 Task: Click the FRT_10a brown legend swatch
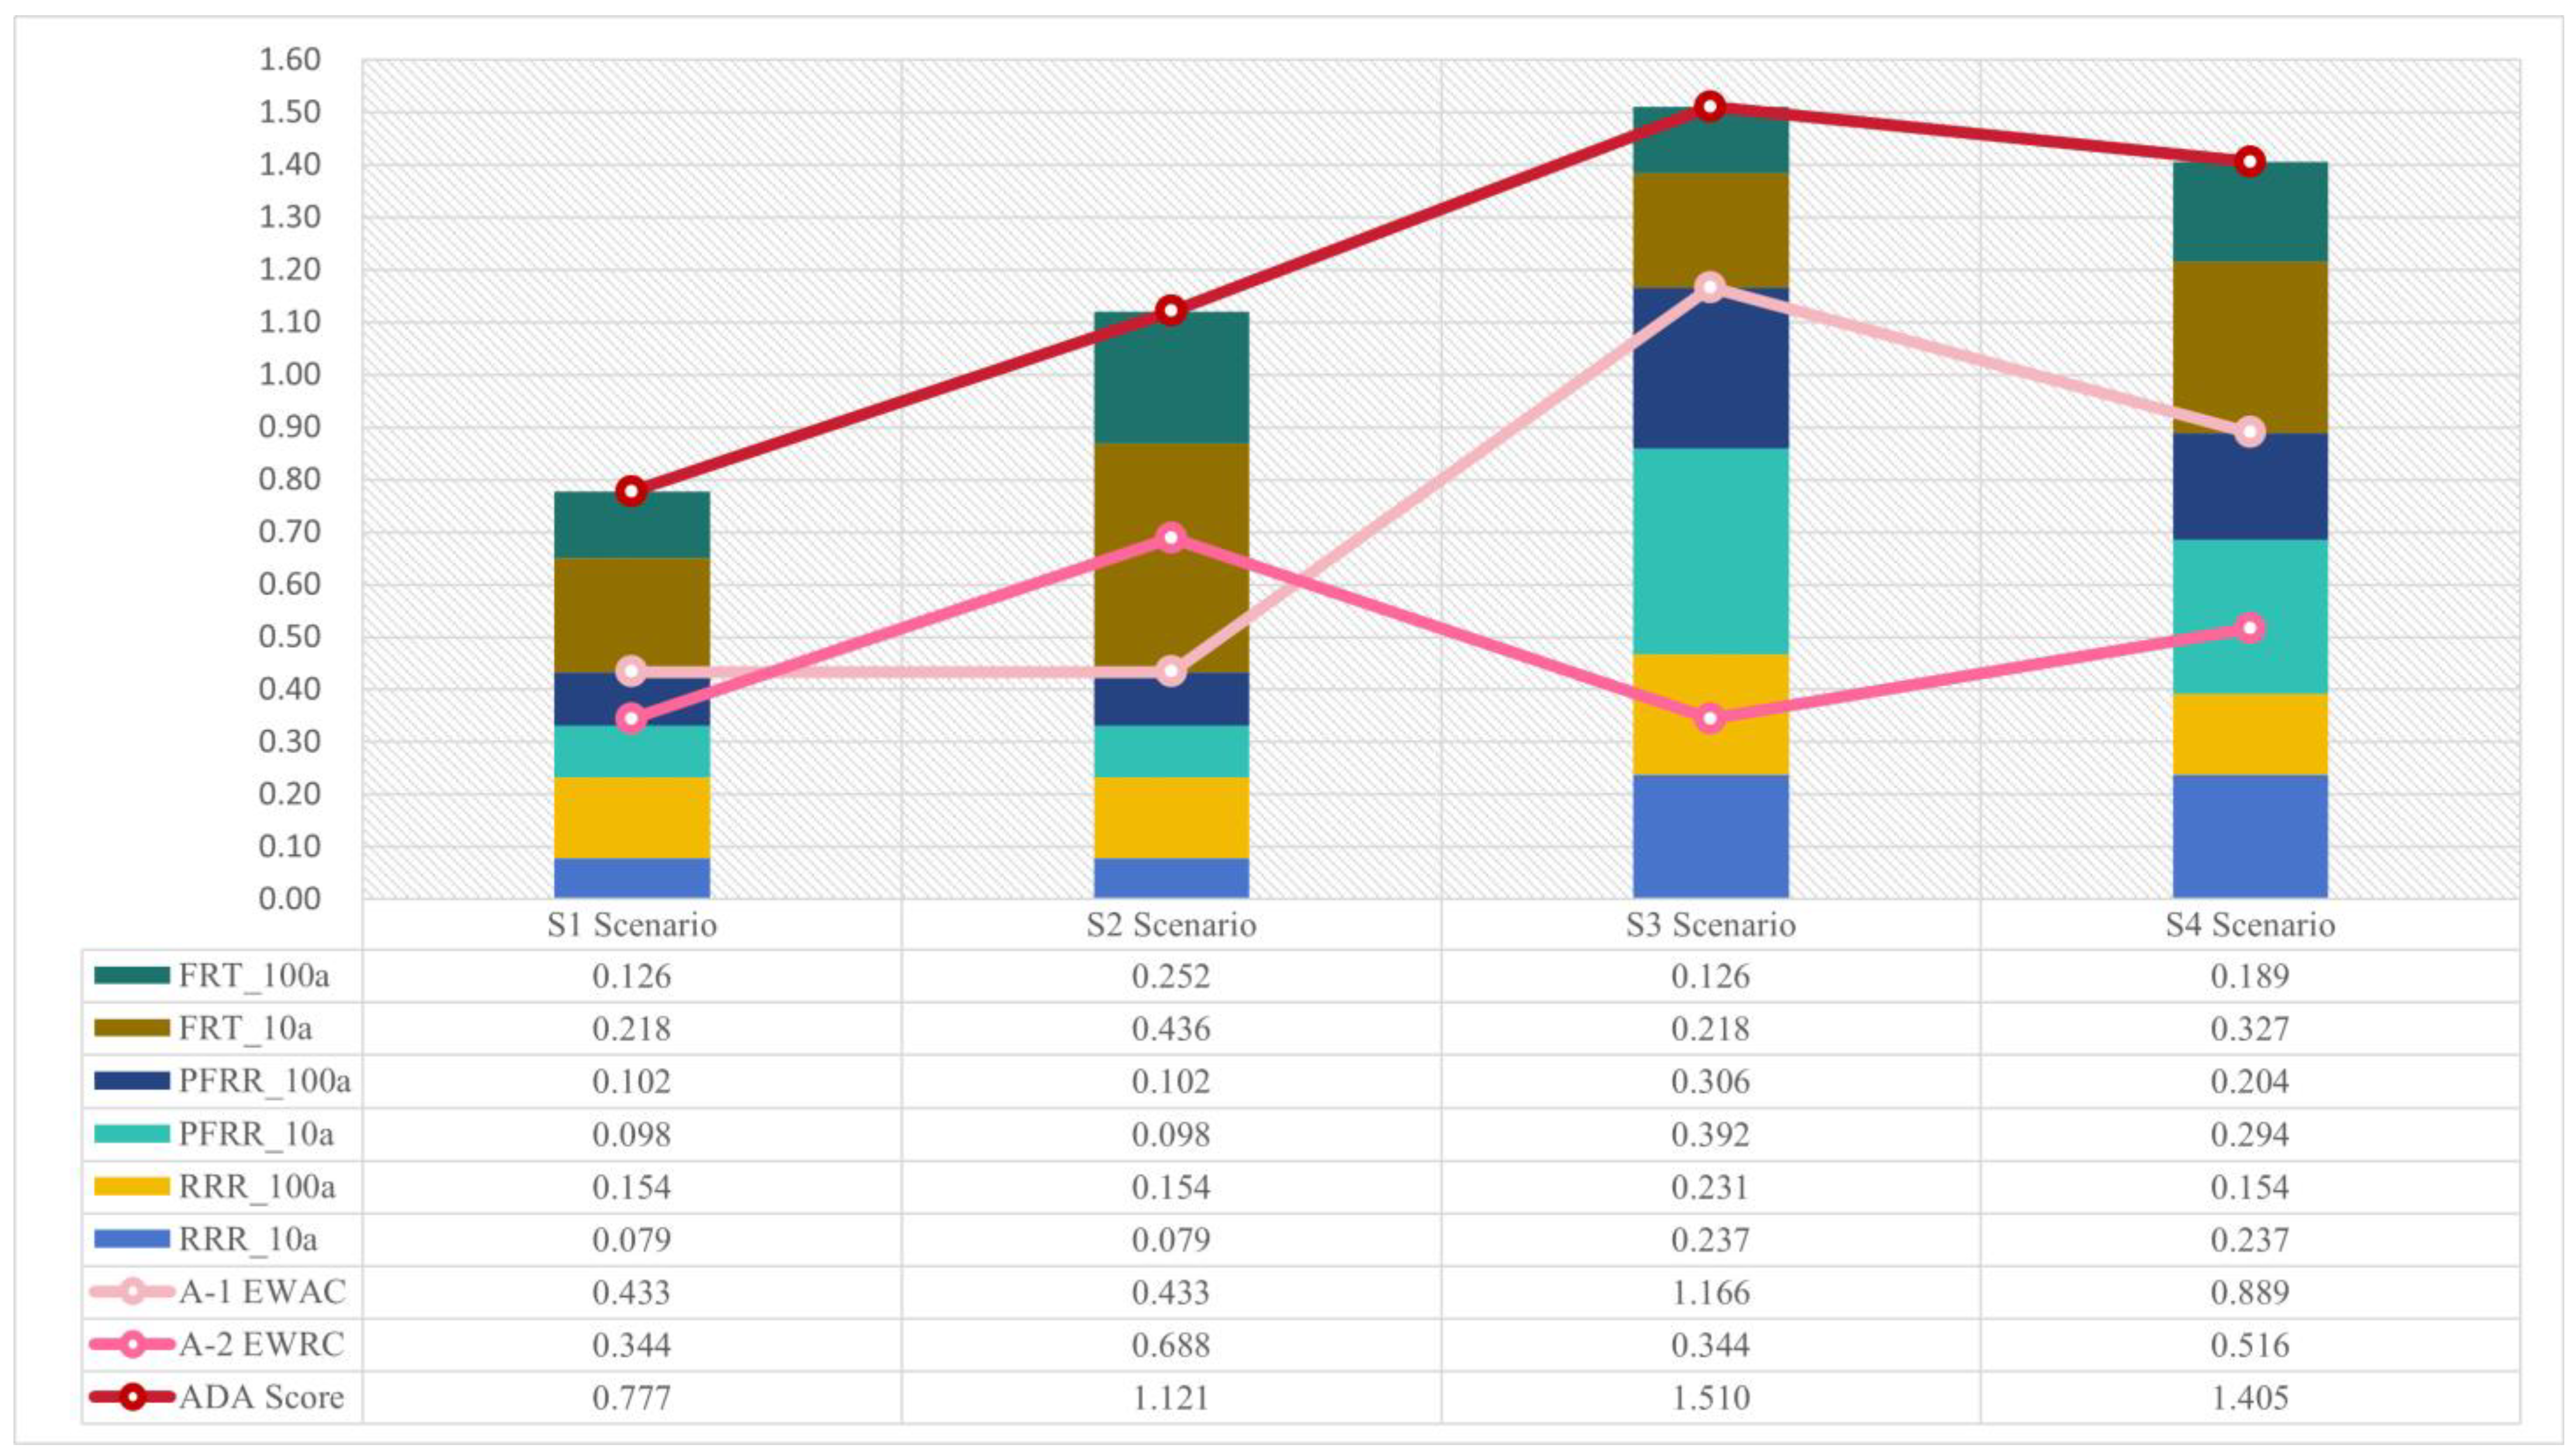(131, 1028)
